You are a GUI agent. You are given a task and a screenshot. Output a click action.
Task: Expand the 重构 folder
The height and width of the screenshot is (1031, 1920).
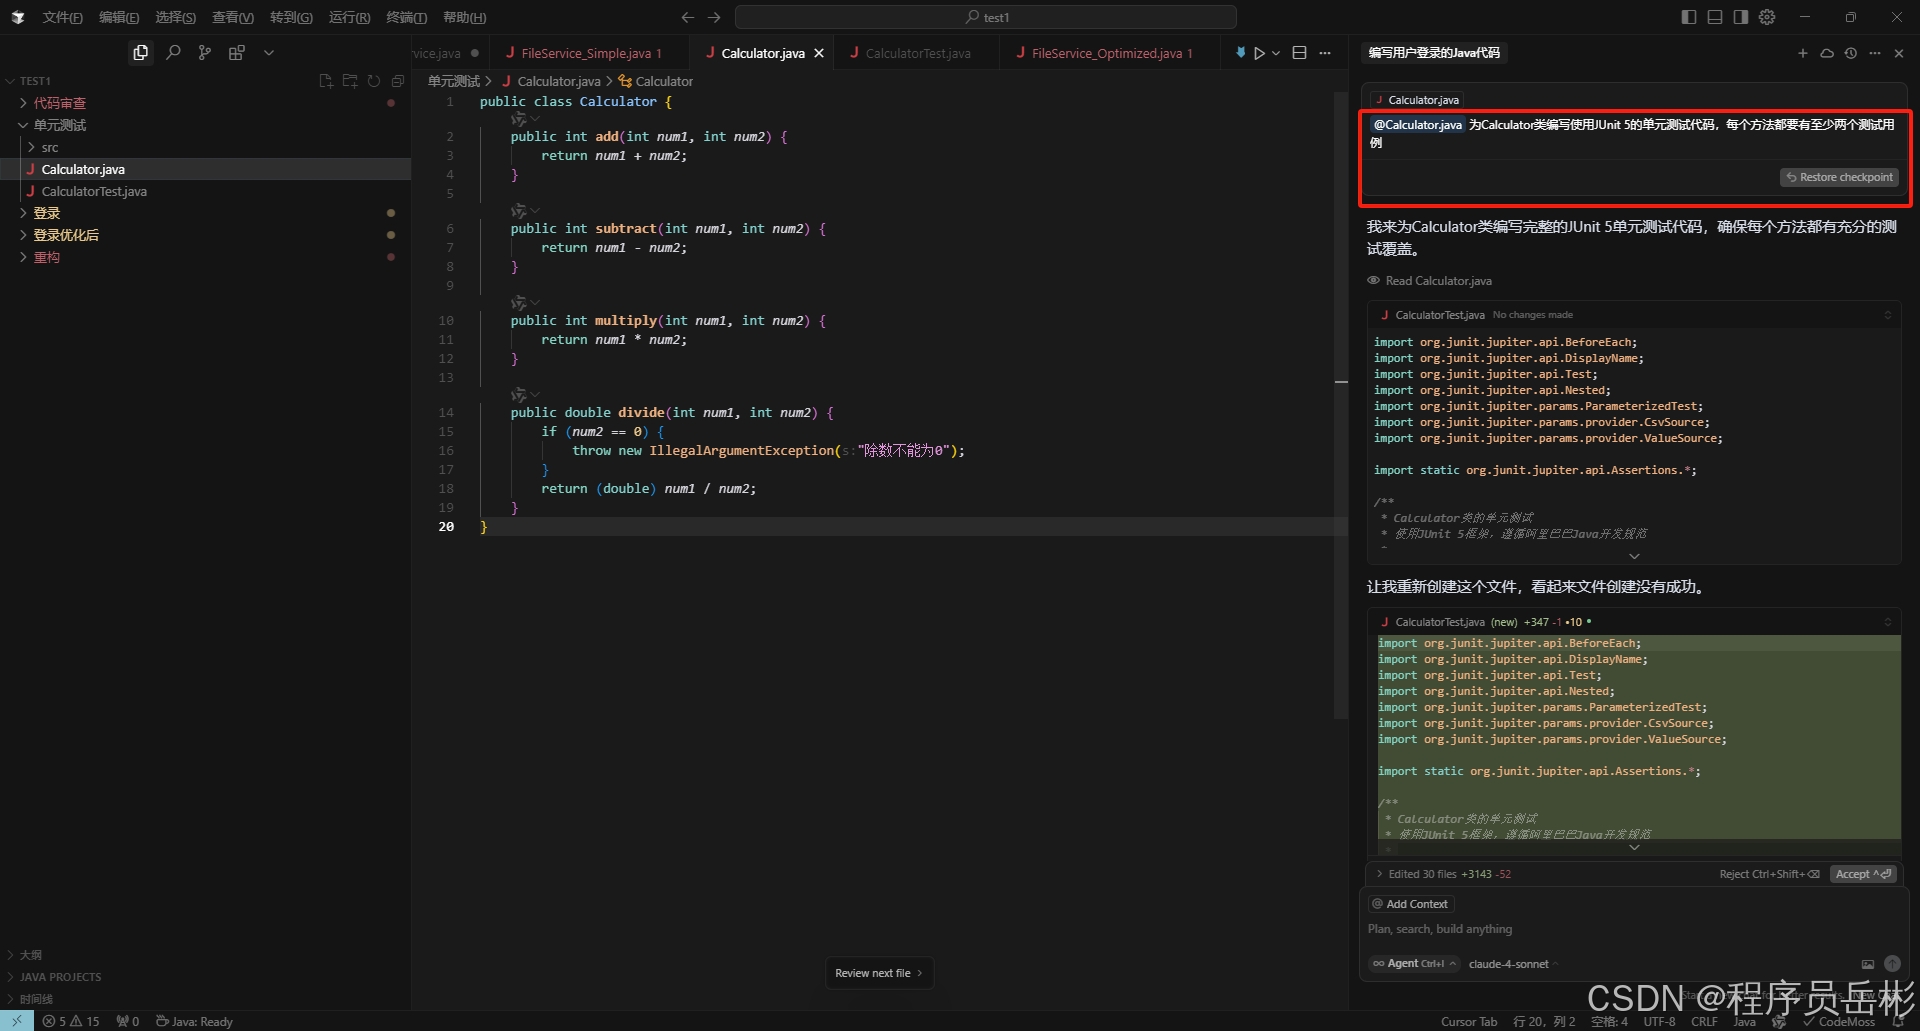[x=46, y=257]
